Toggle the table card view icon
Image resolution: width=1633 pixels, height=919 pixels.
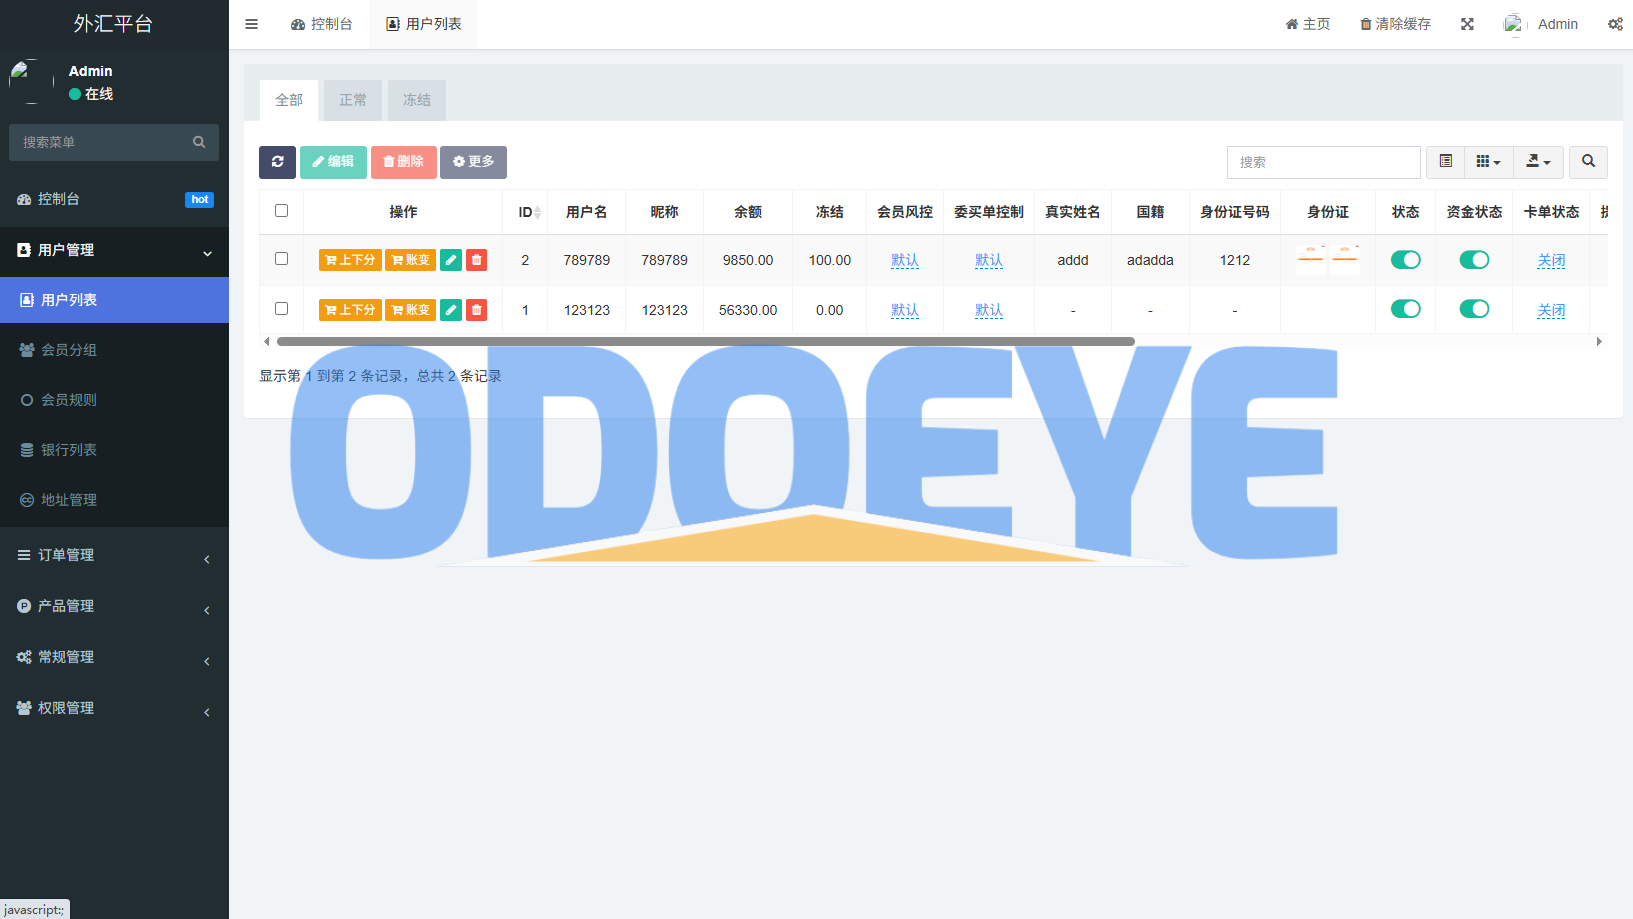coord(1445,162)
